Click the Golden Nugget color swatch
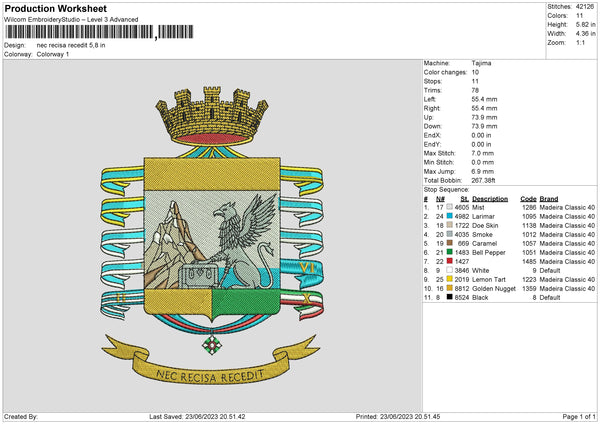 (x=450, y=288)
